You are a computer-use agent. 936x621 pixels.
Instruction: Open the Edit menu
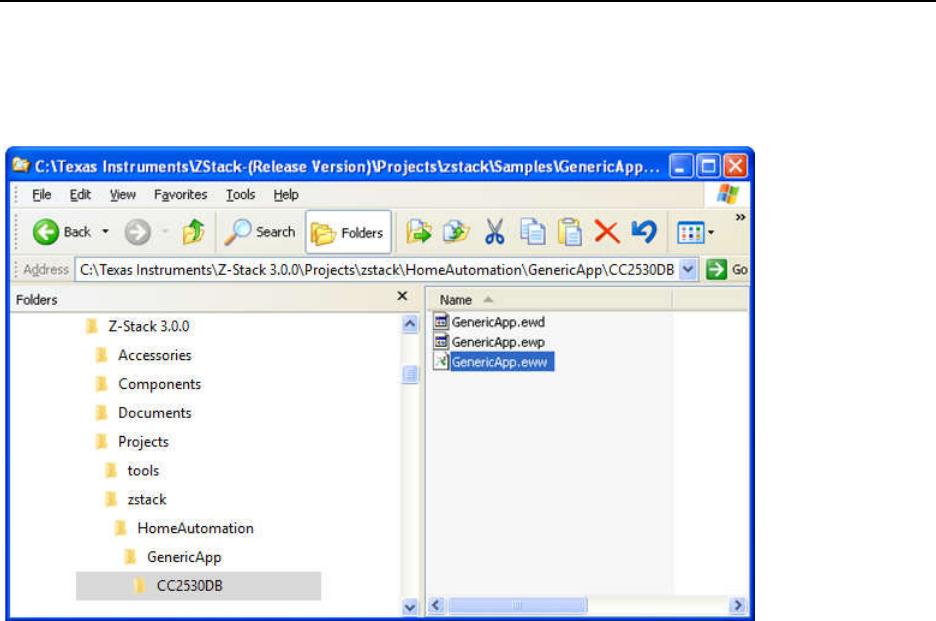click(80, 195)
